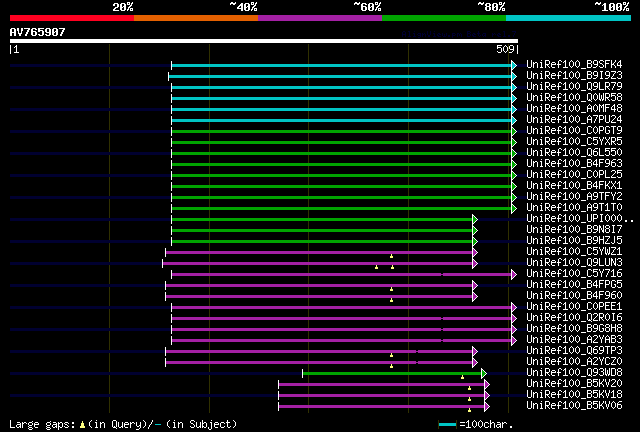Select the UniRef100_B4F960 label
This screenshot has height=432, width=640.
click(x=574, y=296)
